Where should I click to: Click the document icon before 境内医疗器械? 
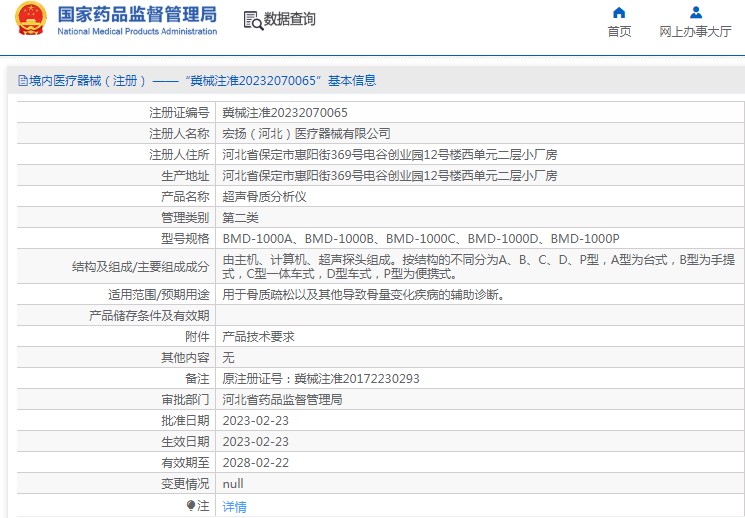click(22, 81)
